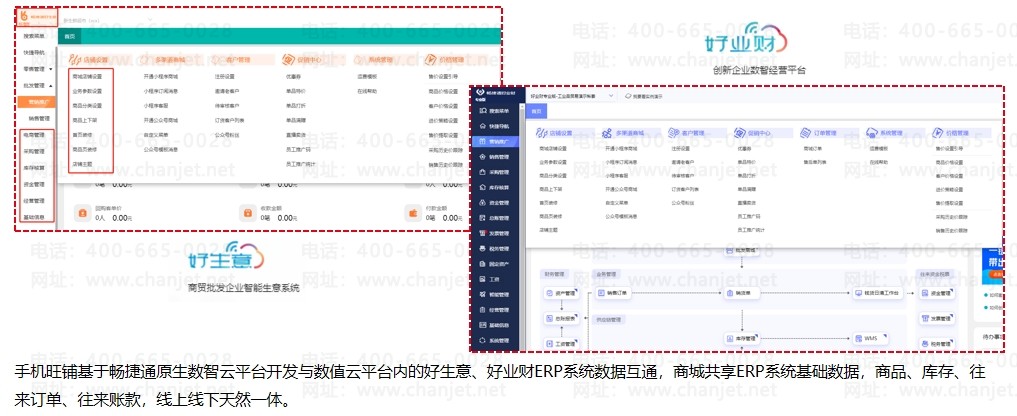The height and width of the screenshot is (416, 1017).
Task: Click 促销中心 orange icon in 好生意 panel
Action: pos(288,60)
